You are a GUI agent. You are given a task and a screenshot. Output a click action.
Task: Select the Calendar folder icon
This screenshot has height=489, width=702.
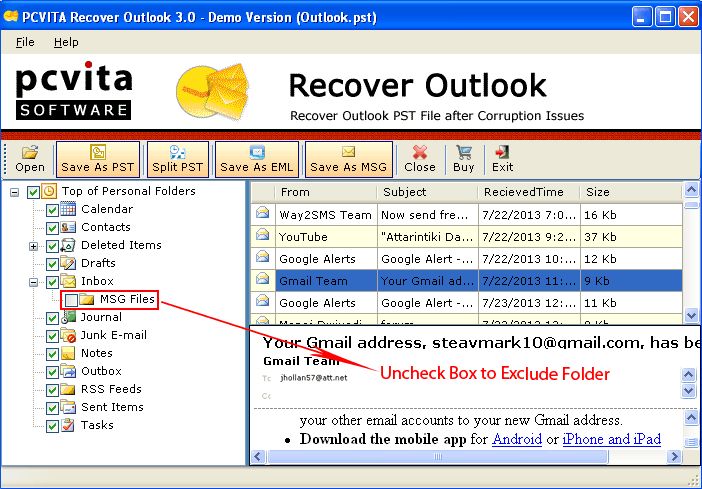click(x=68, y=209)
